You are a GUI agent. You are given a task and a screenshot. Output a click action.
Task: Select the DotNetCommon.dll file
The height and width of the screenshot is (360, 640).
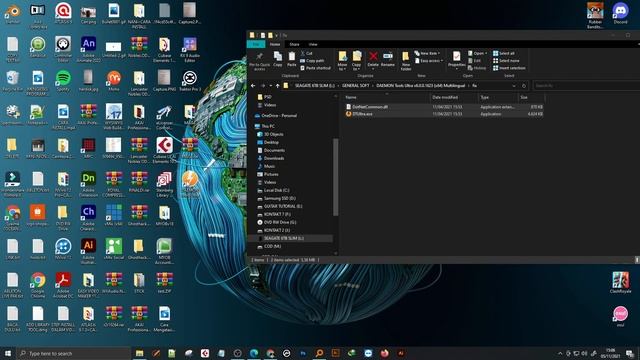pyautogui.click(x=444, y=107)
